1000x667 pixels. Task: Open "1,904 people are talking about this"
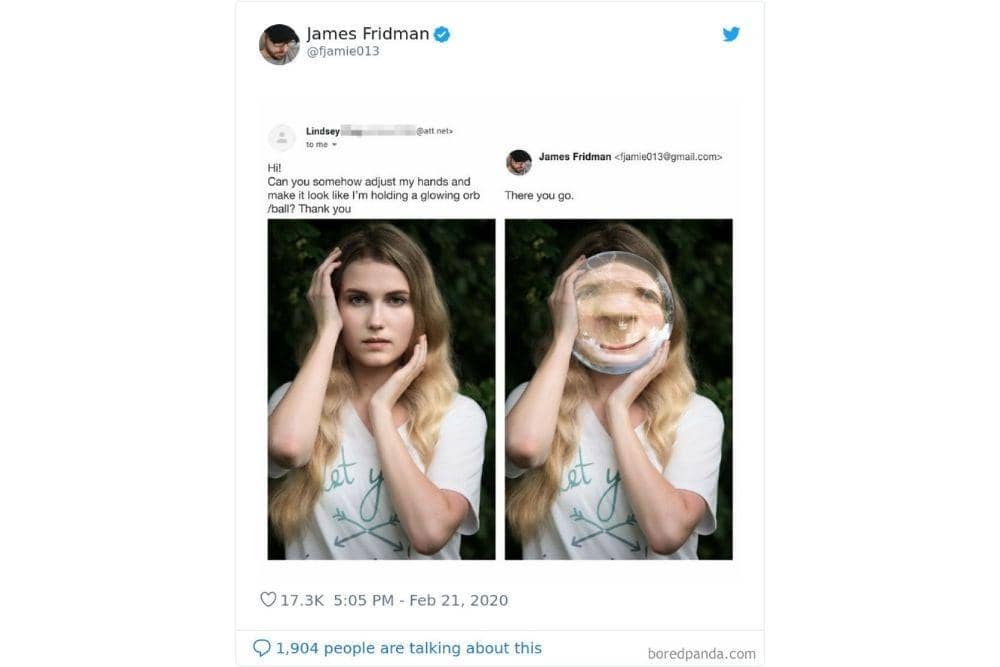[408, 648]
